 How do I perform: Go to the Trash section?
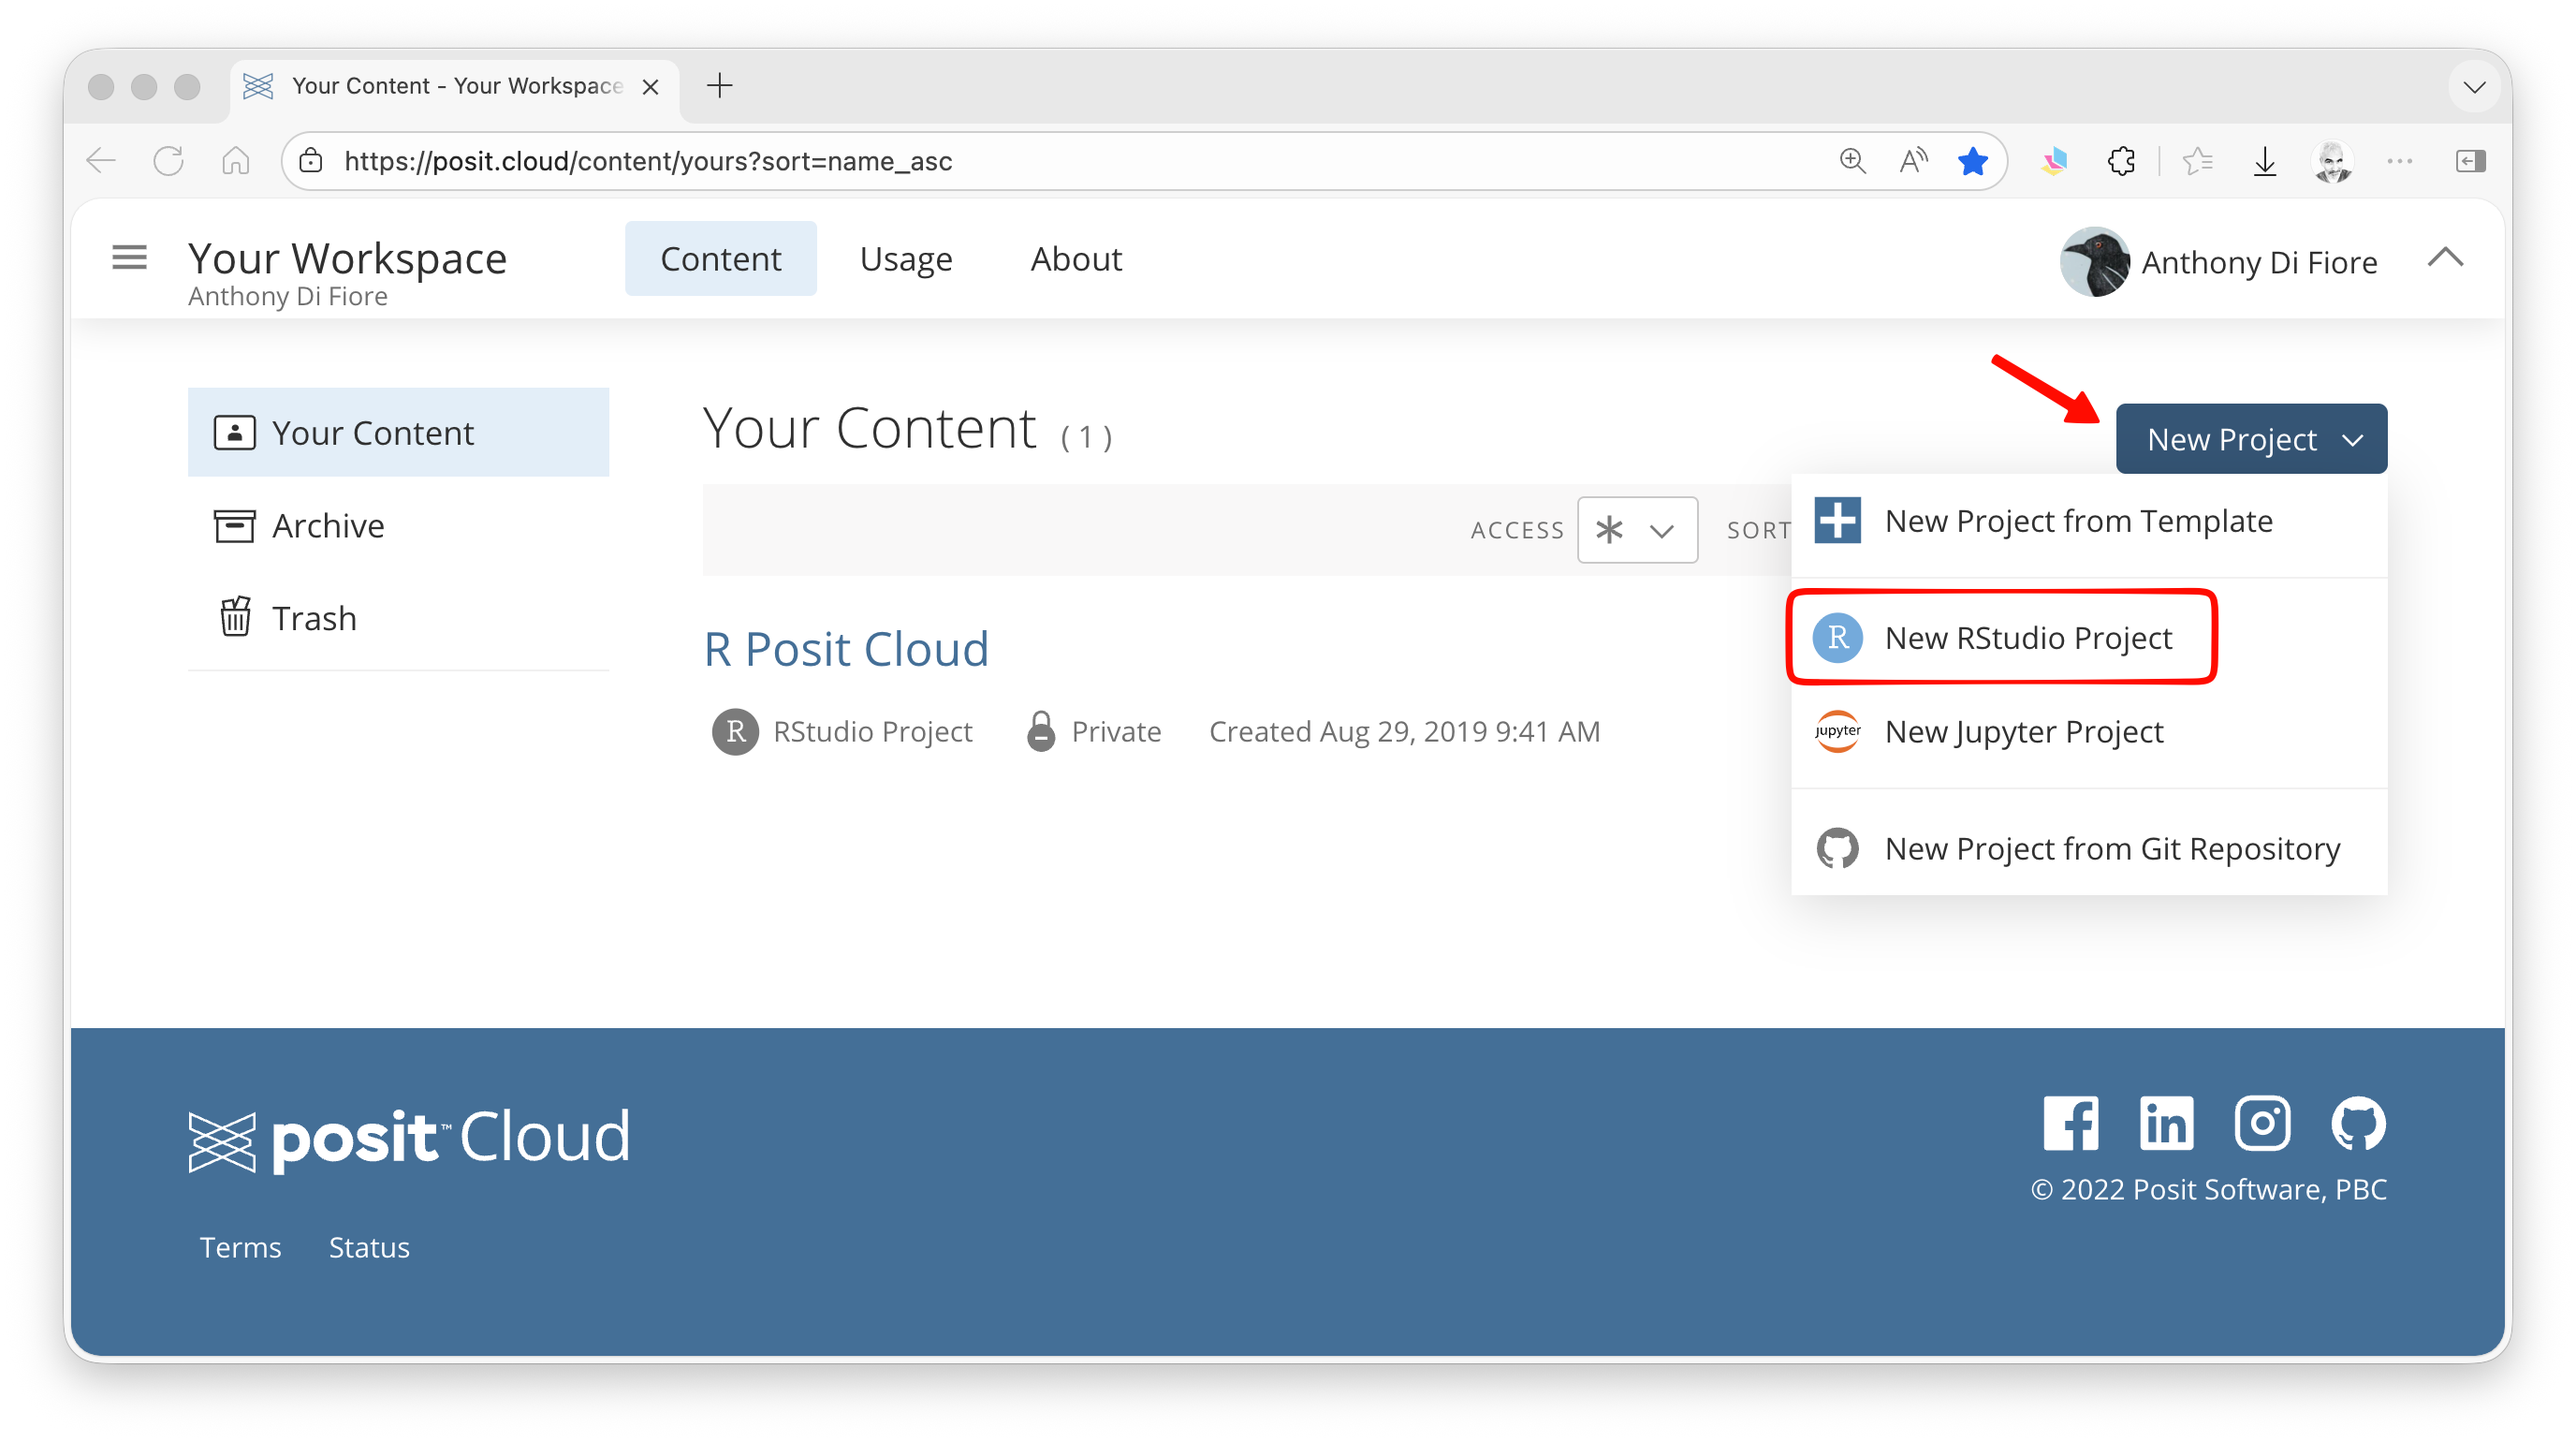click(x=313, y=618)
